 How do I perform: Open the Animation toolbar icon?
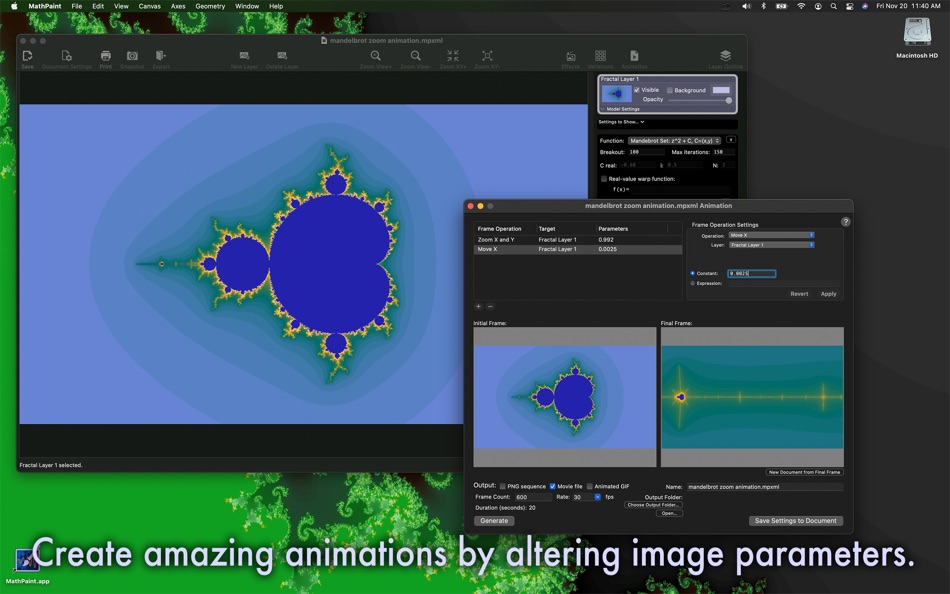pos(634,56)
